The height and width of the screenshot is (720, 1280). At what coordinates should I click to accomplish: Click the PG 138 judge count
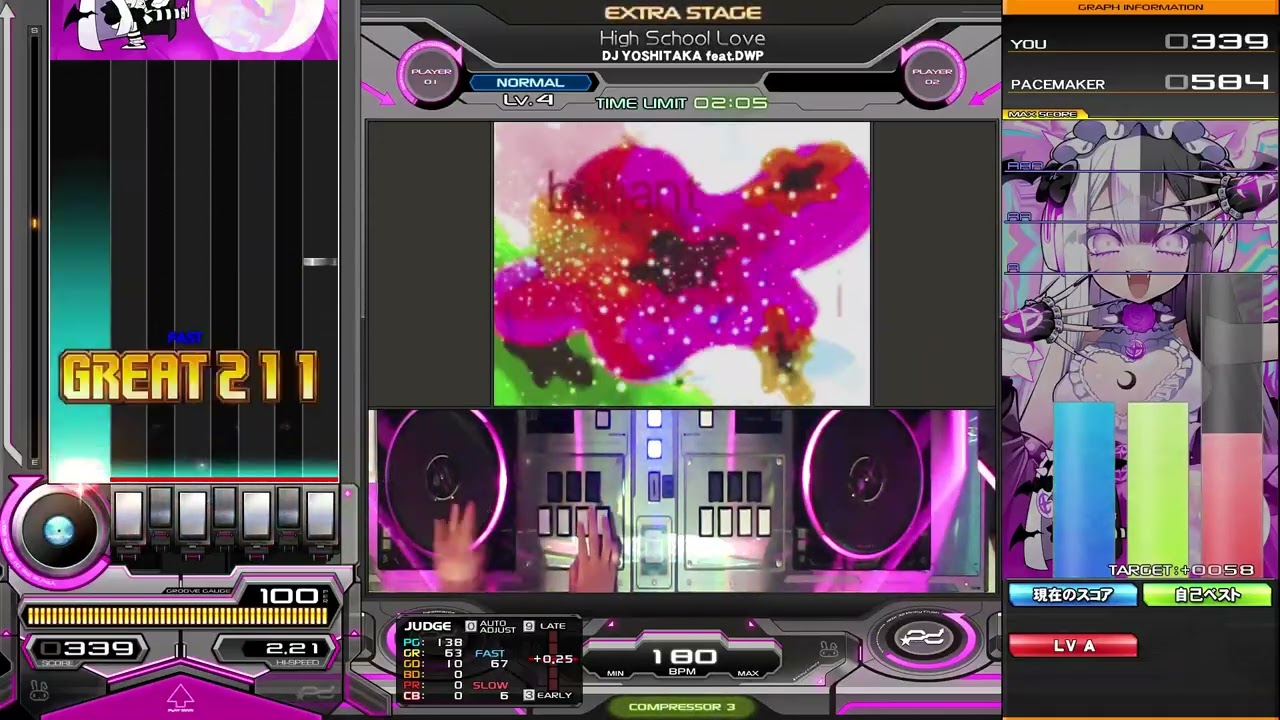click(433, 643)
